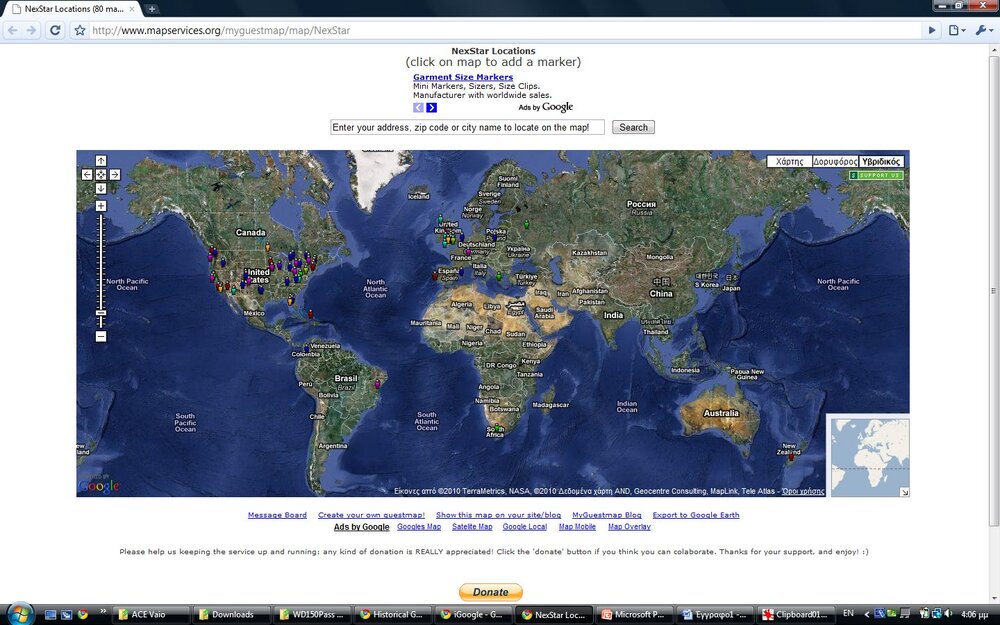Pan the map up using the arrow control
This screenshot has height=625, width=1000.
[101, 160]
